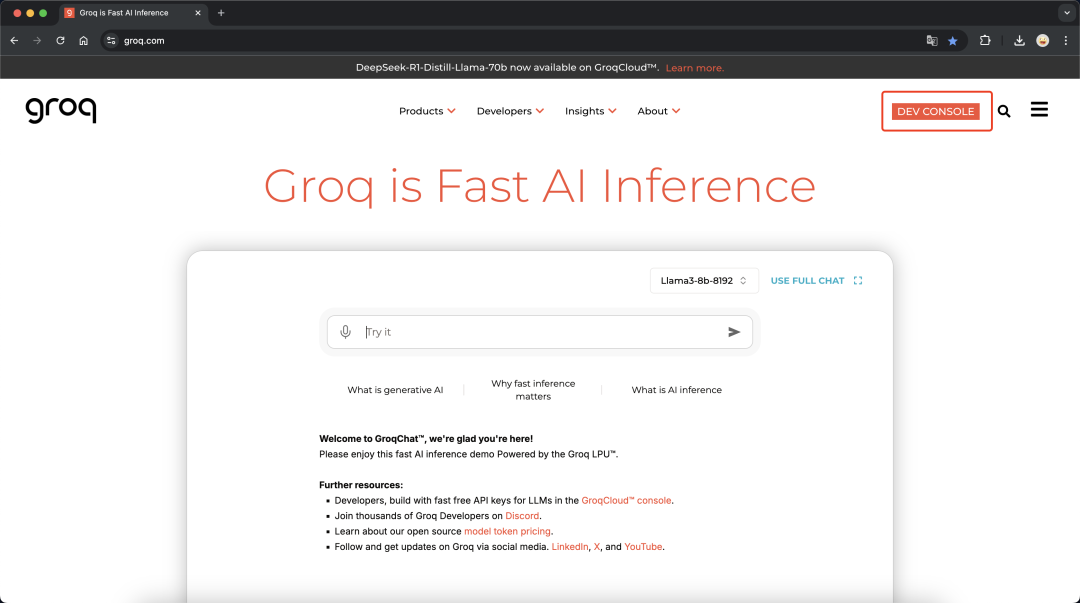1080x603 pixels.
Task: Open the GroqCloud console link
Action: click(x=626, y=500)
